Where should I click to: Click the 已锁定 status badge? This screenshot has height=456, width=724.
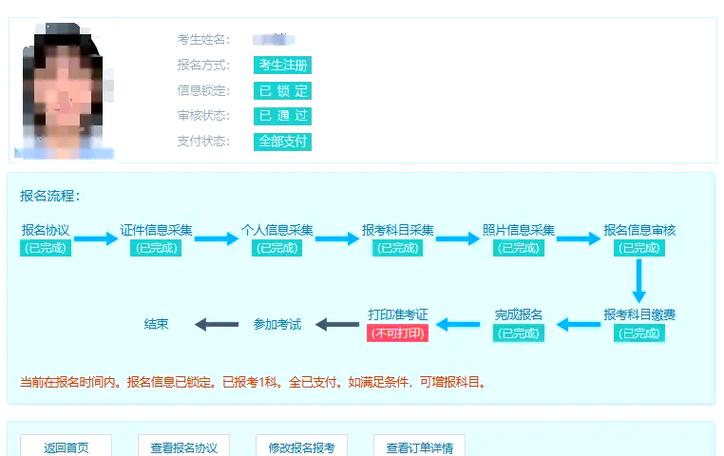coord(283,90)
